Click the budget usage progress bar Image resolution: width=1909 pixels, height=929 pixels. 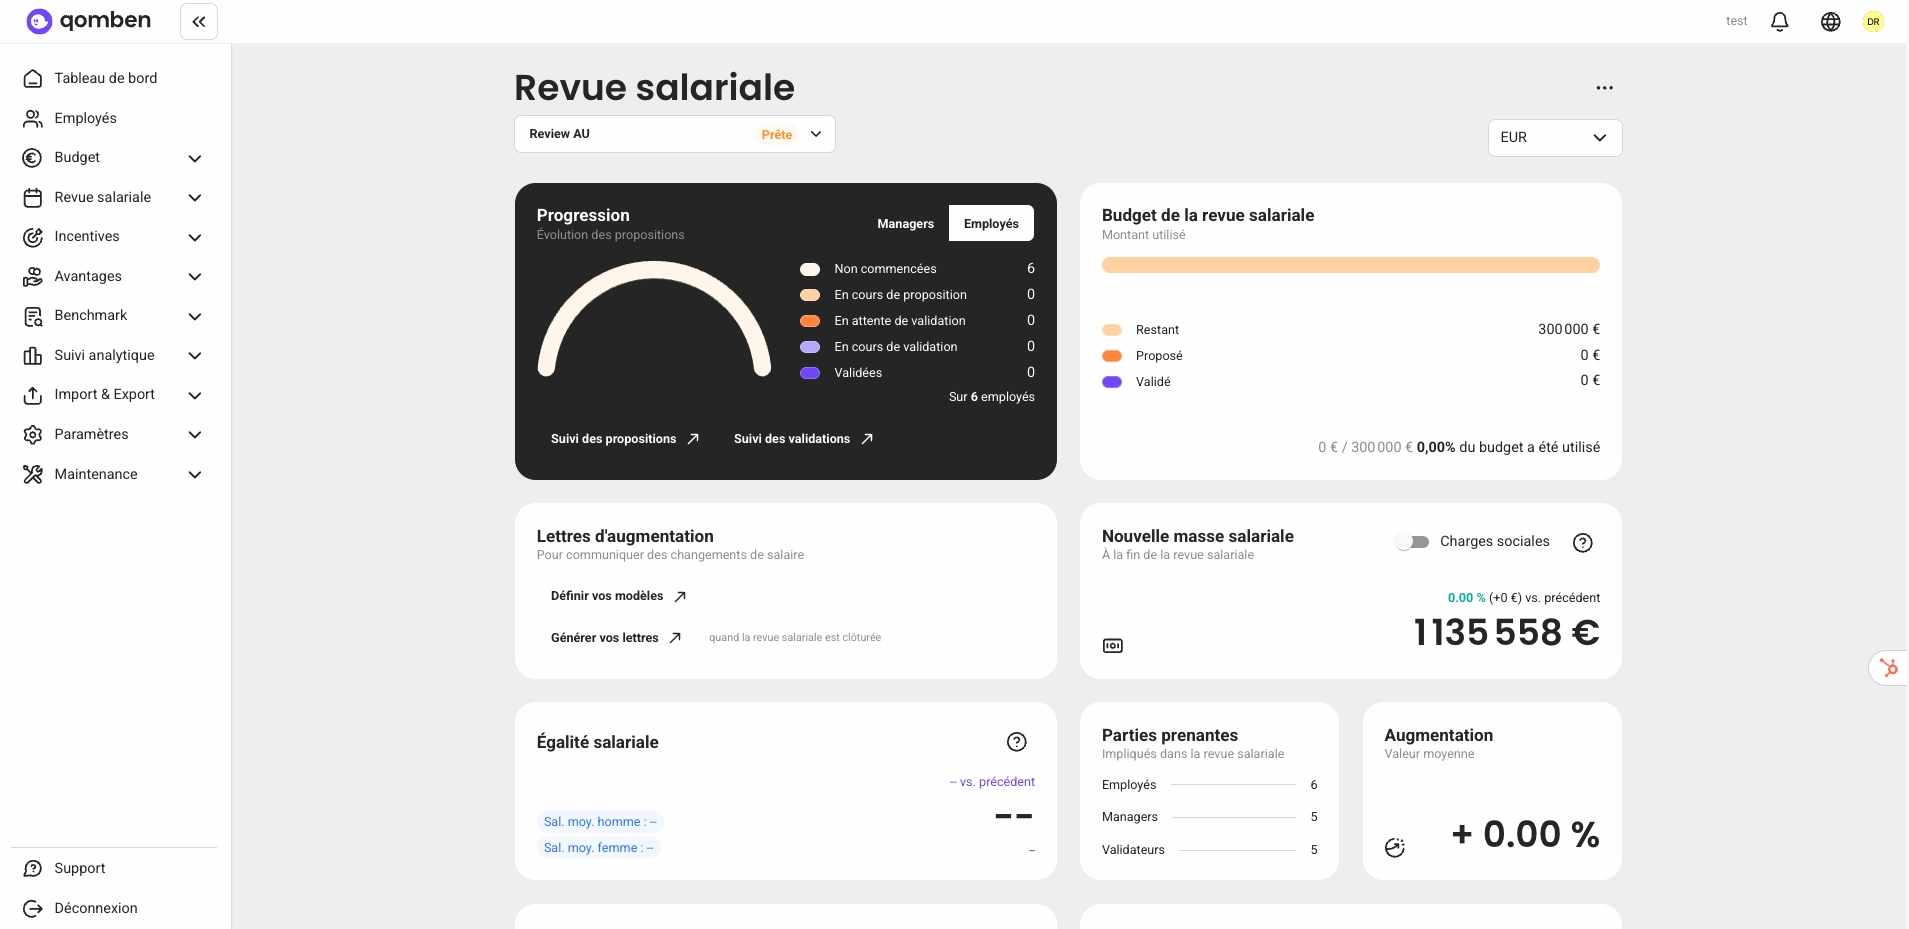(x=1350, y=265)
